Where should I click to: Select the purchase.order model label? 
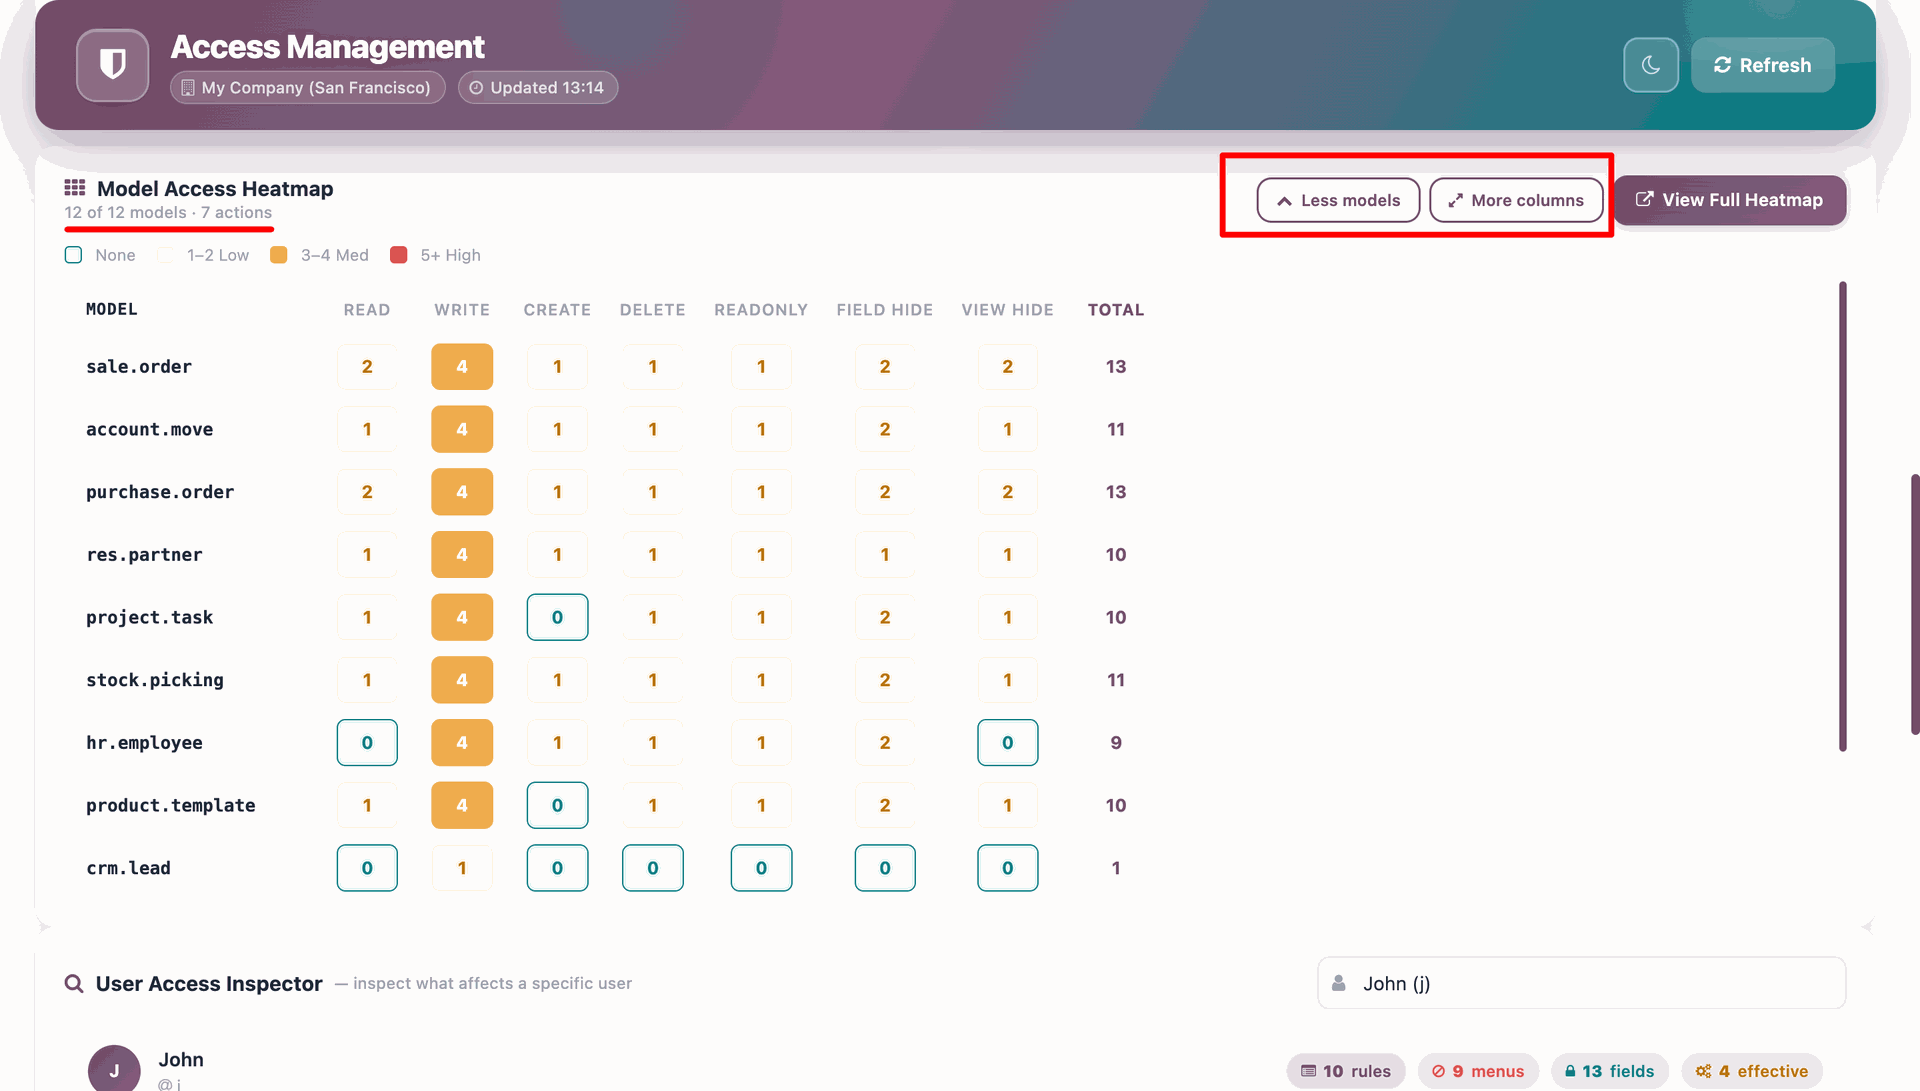[x=160, y=492]
